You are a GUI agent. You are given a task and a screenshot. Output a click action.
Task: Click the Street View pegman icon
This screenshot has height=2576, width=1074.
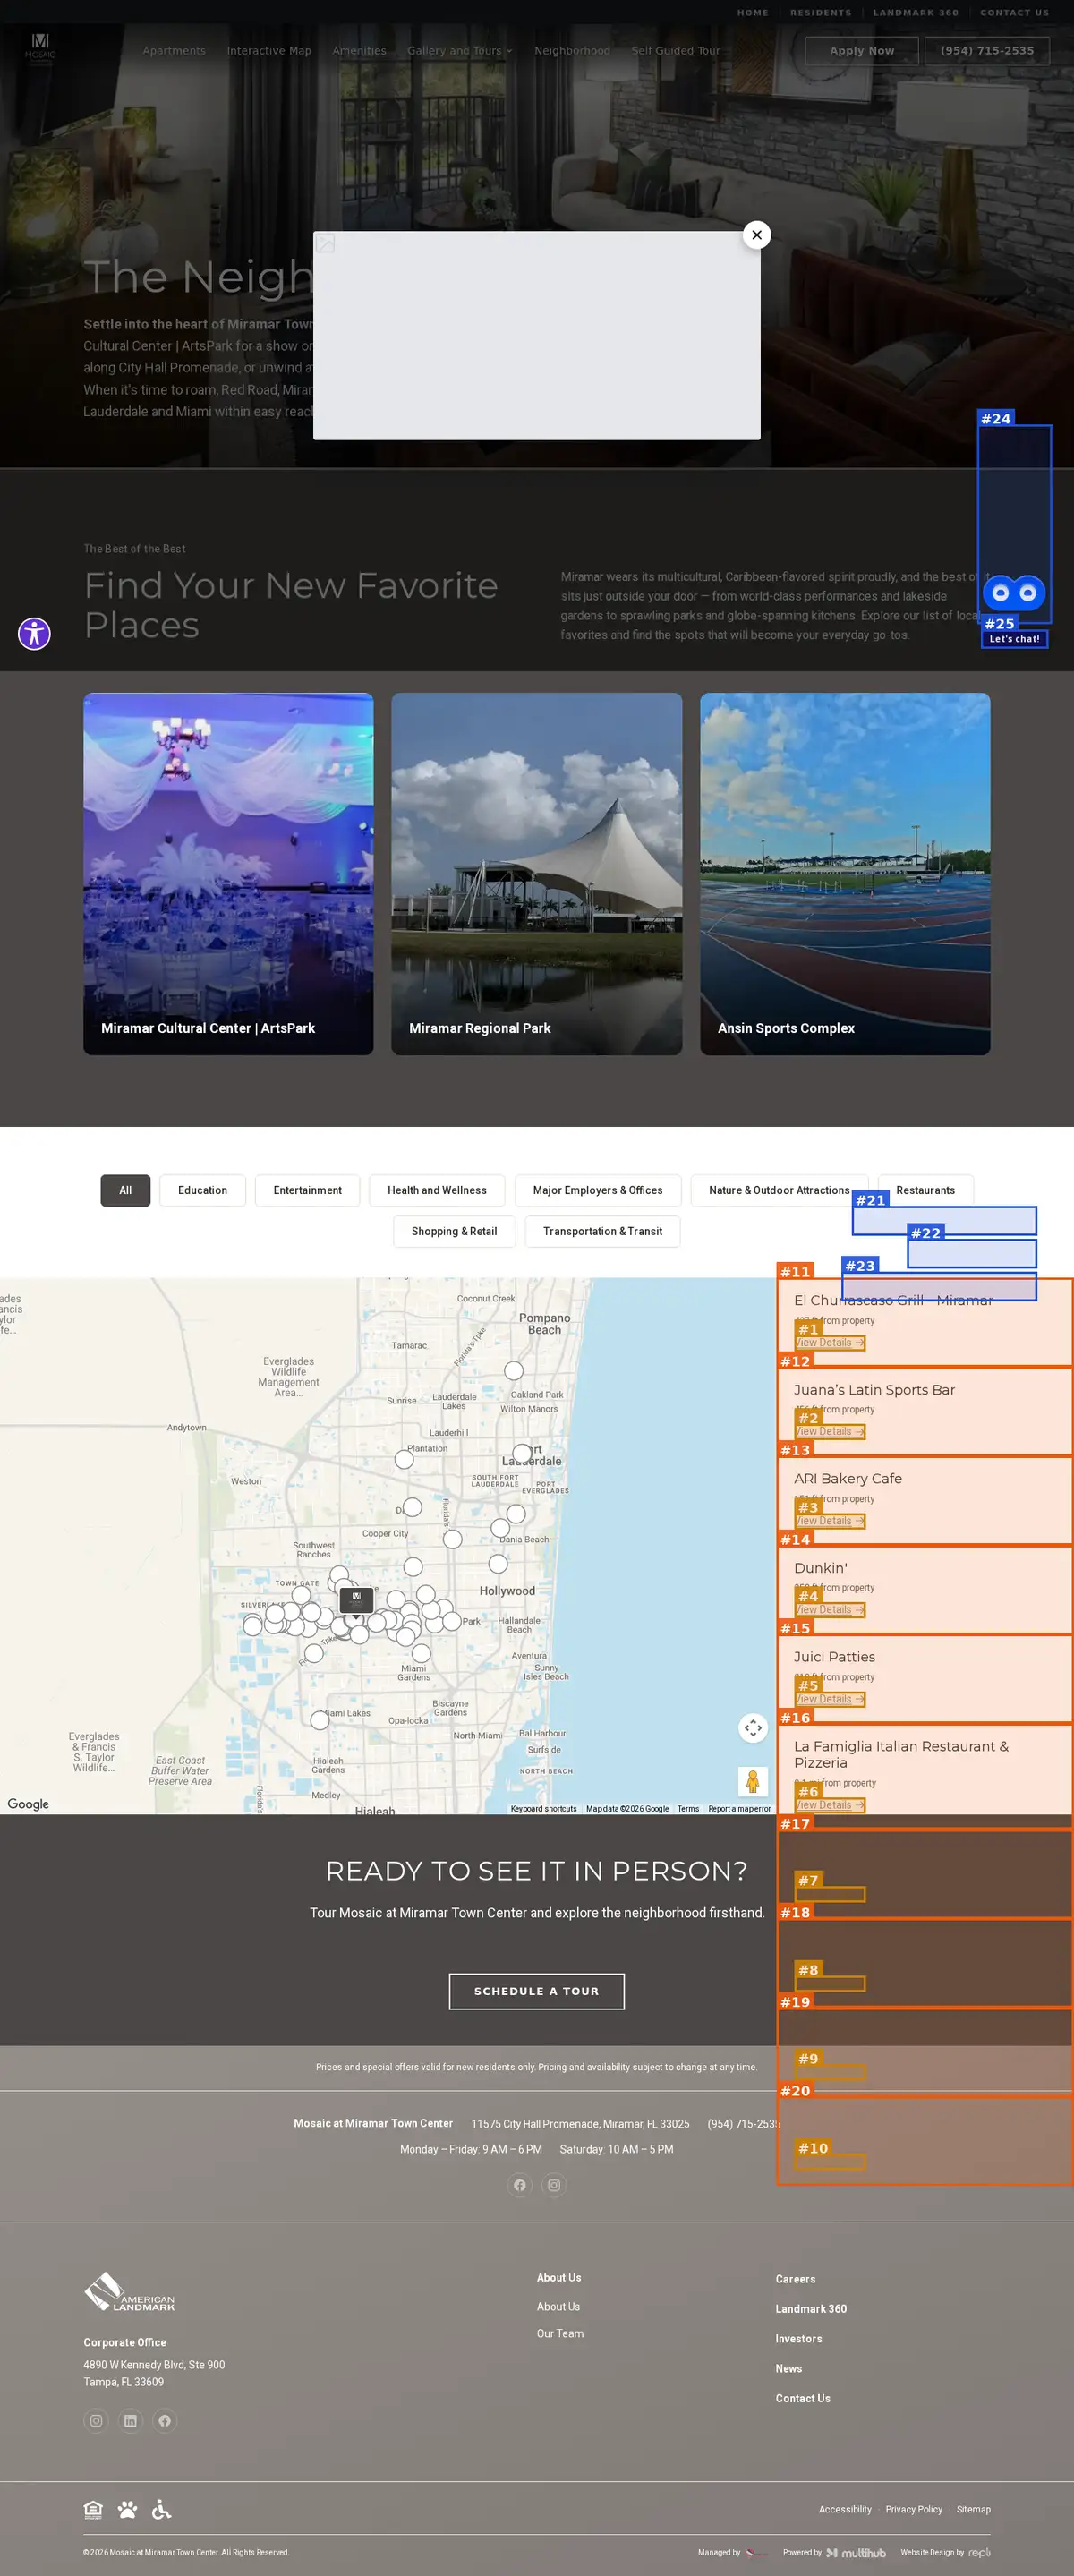tap(753, 1781)
